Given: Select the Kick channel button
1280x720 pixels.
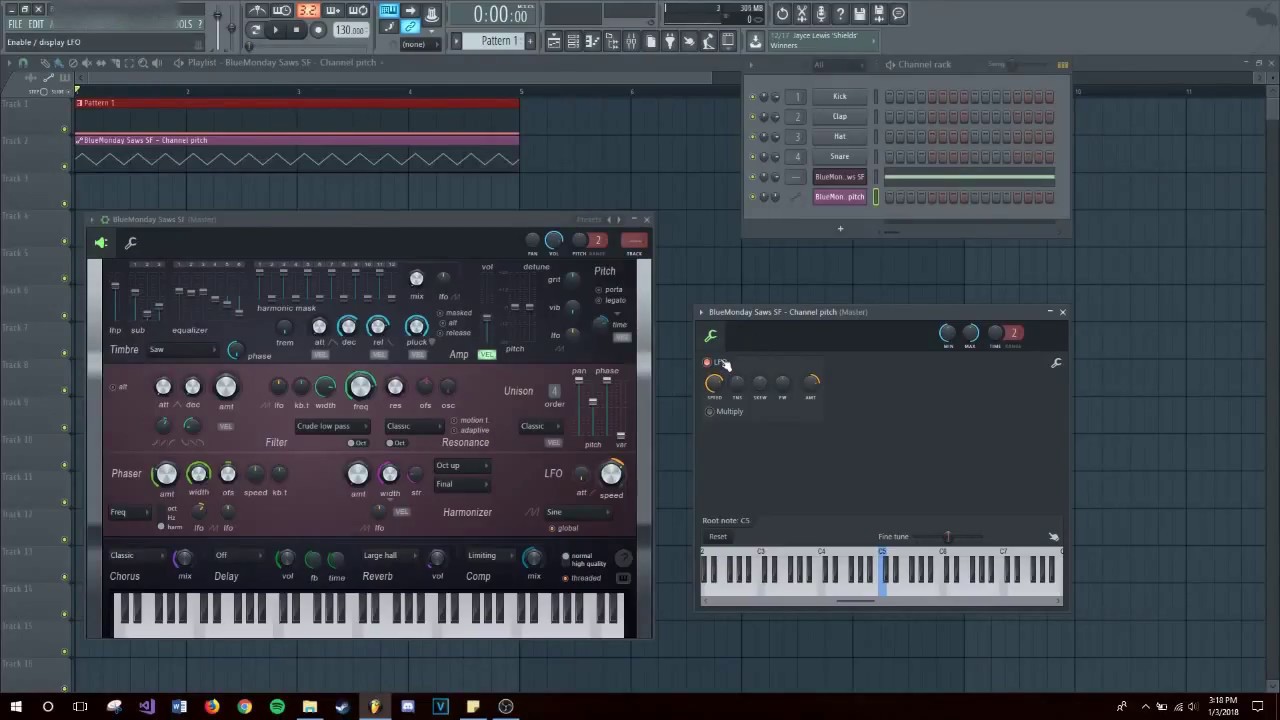Looking at the screenshot, I should 839,97.
